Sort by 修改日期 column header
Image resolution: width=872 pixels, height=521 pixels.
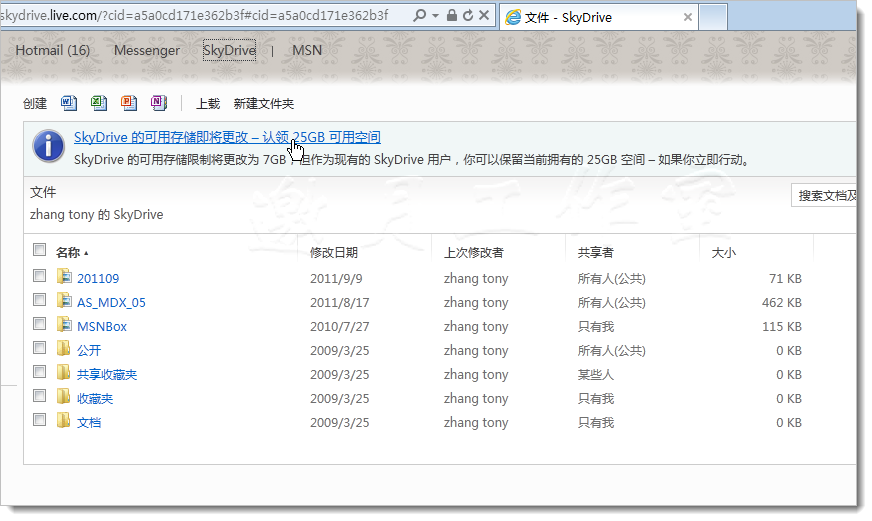(334, 252)
